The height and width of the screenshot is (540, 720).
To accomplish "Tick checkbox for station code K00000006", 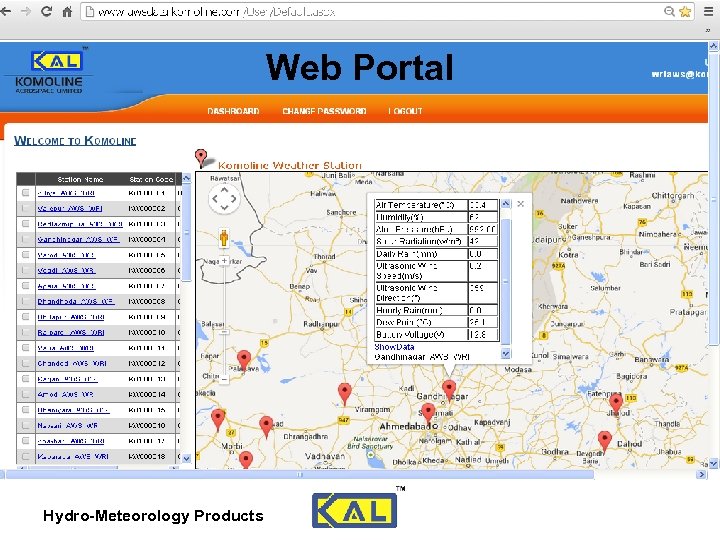I will 26,270.
